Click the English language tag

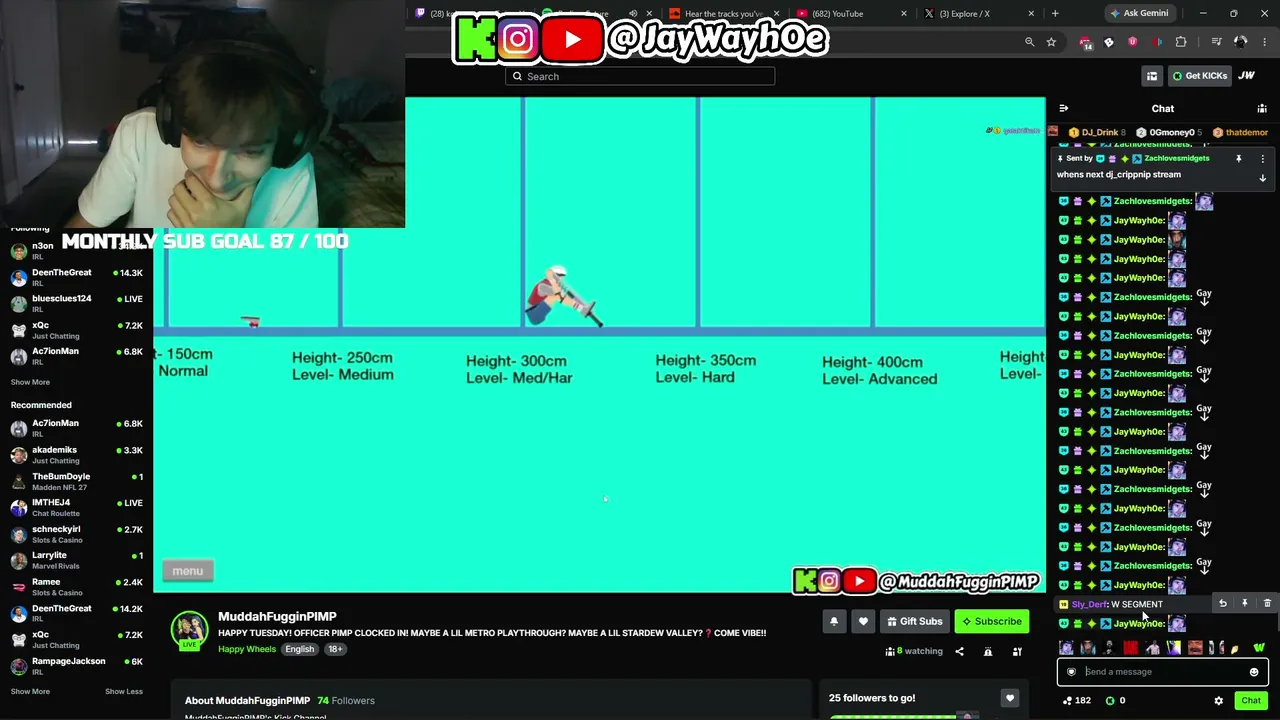point(299,649)
